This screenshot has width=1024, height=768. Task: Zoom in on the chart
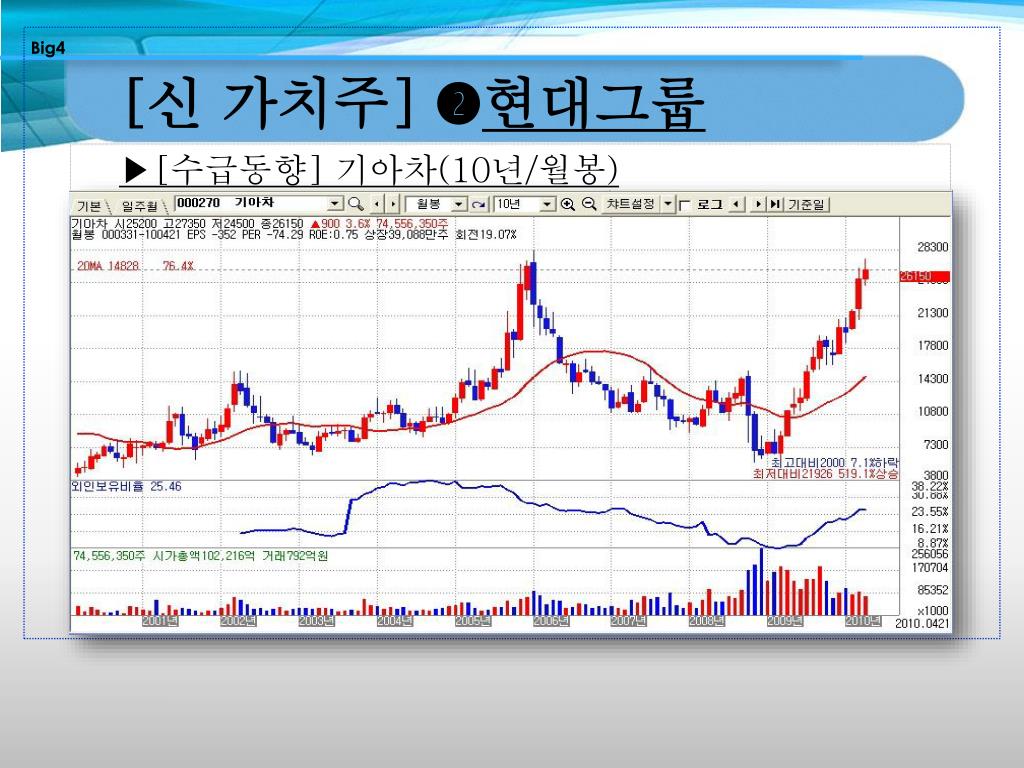click(568, 204)
